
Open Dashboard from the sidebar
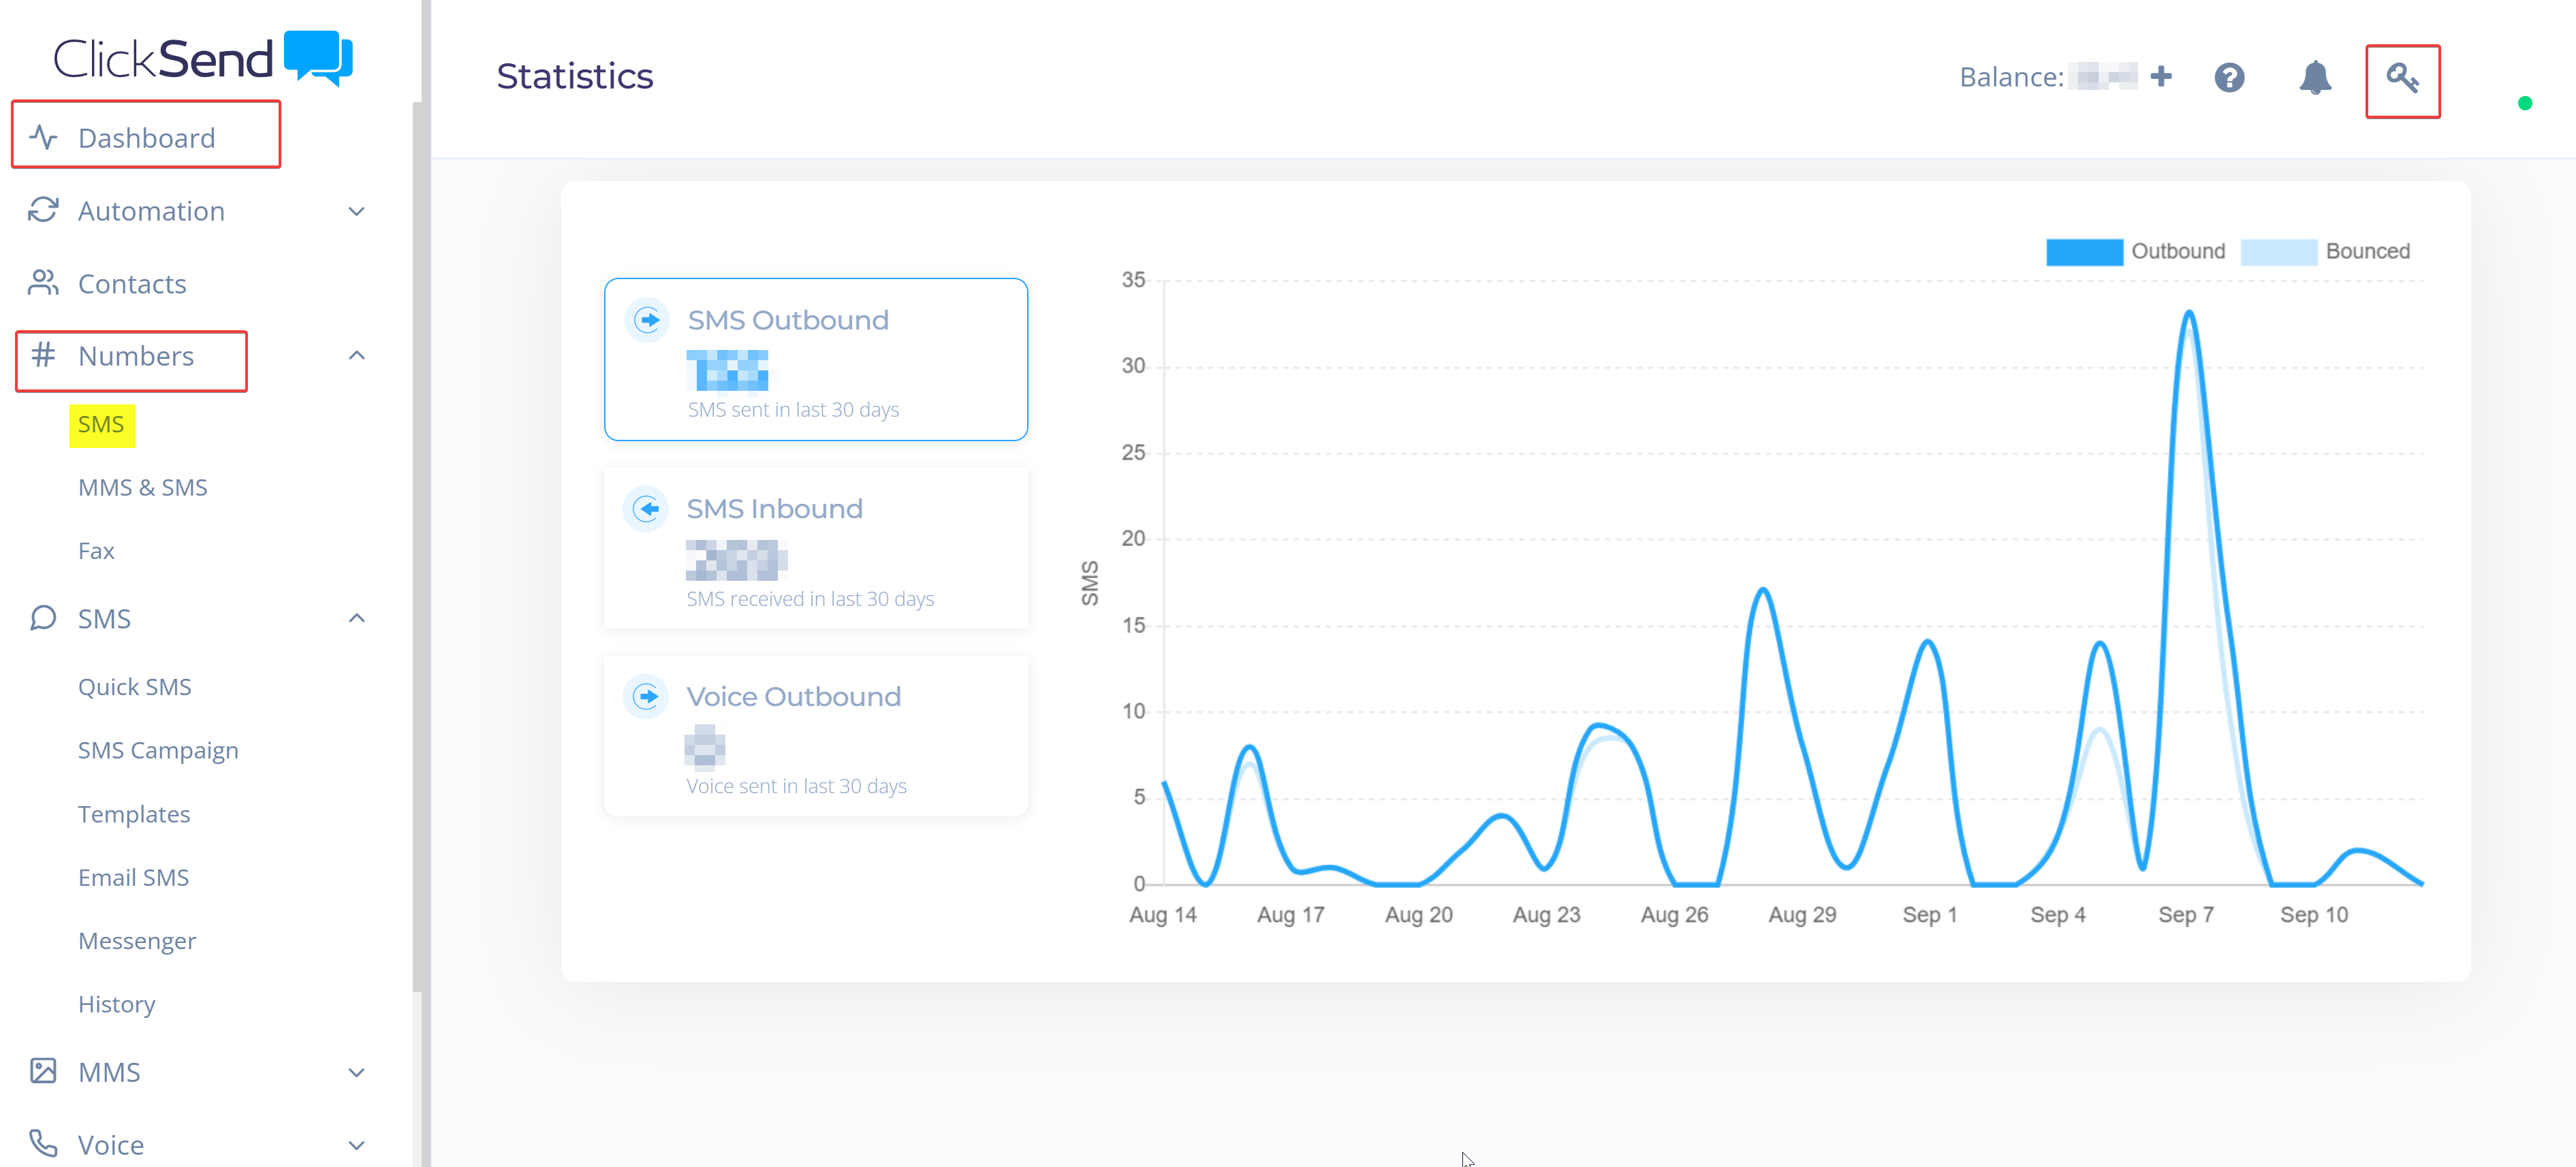coord(146,137)
